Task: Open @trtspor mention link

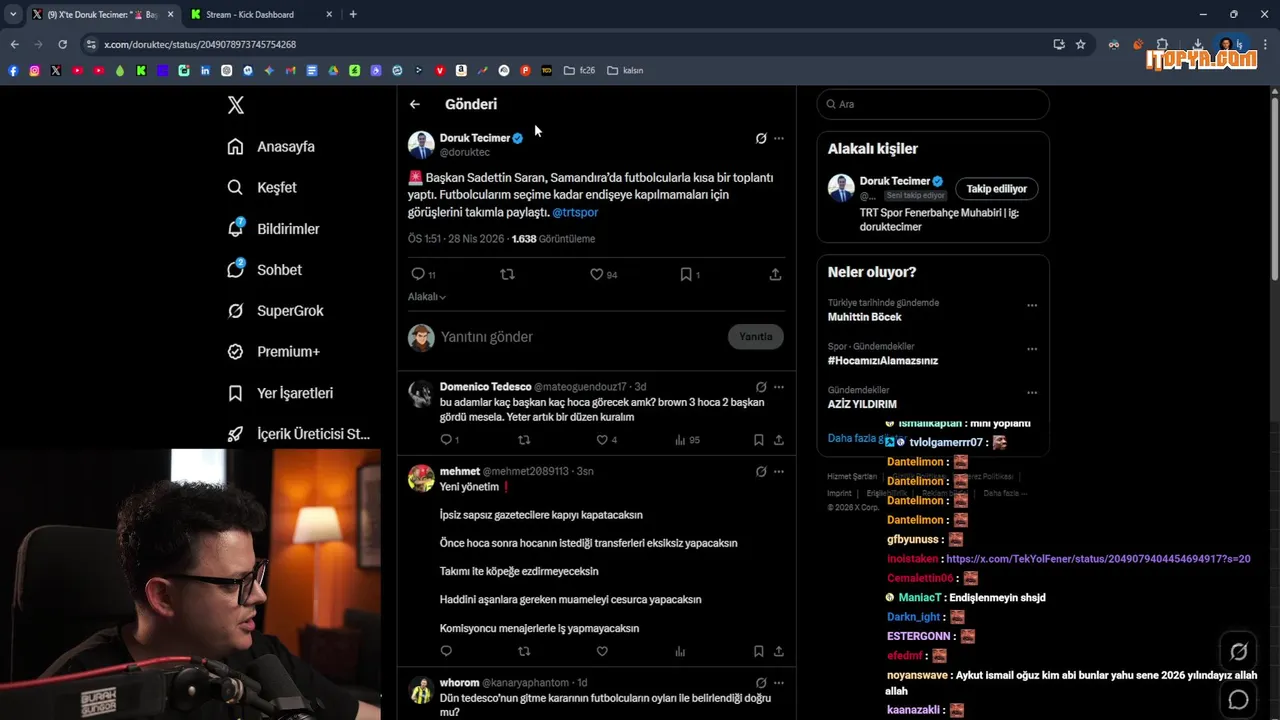Action: 575,212
